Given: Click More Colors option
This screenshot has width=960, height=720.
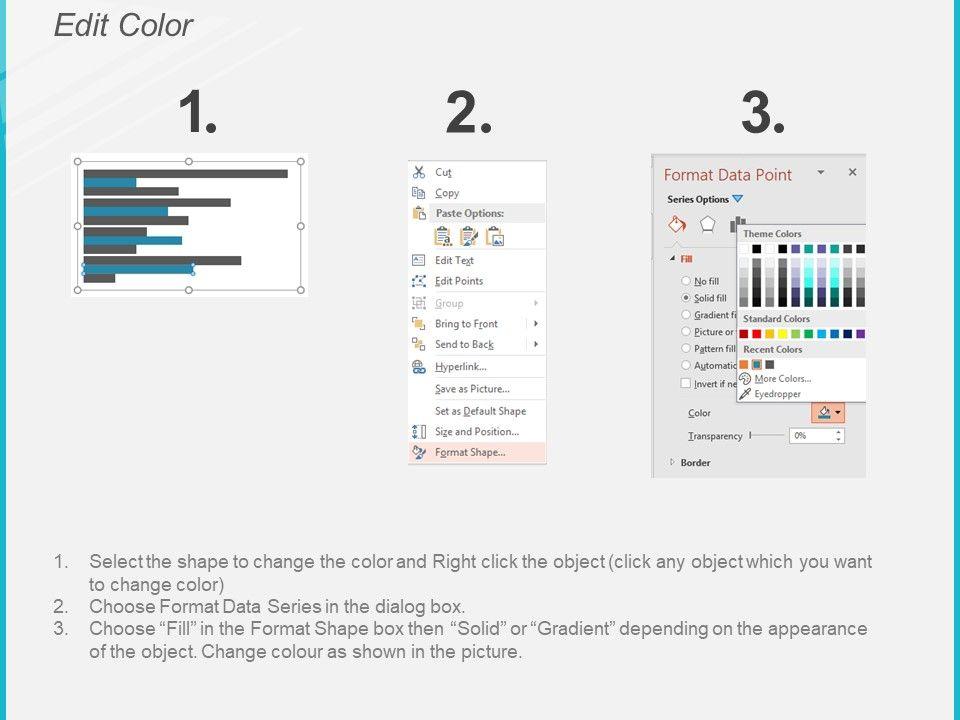Looking at the screenshot, I should tap(782, 379).
